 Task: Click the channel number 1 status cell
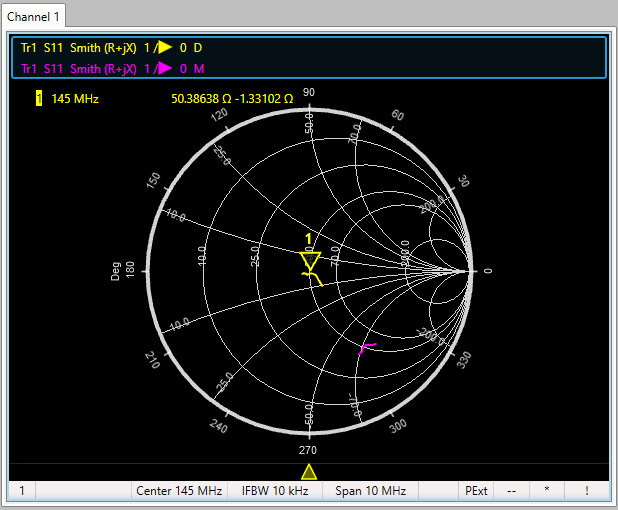click(21, 491)
